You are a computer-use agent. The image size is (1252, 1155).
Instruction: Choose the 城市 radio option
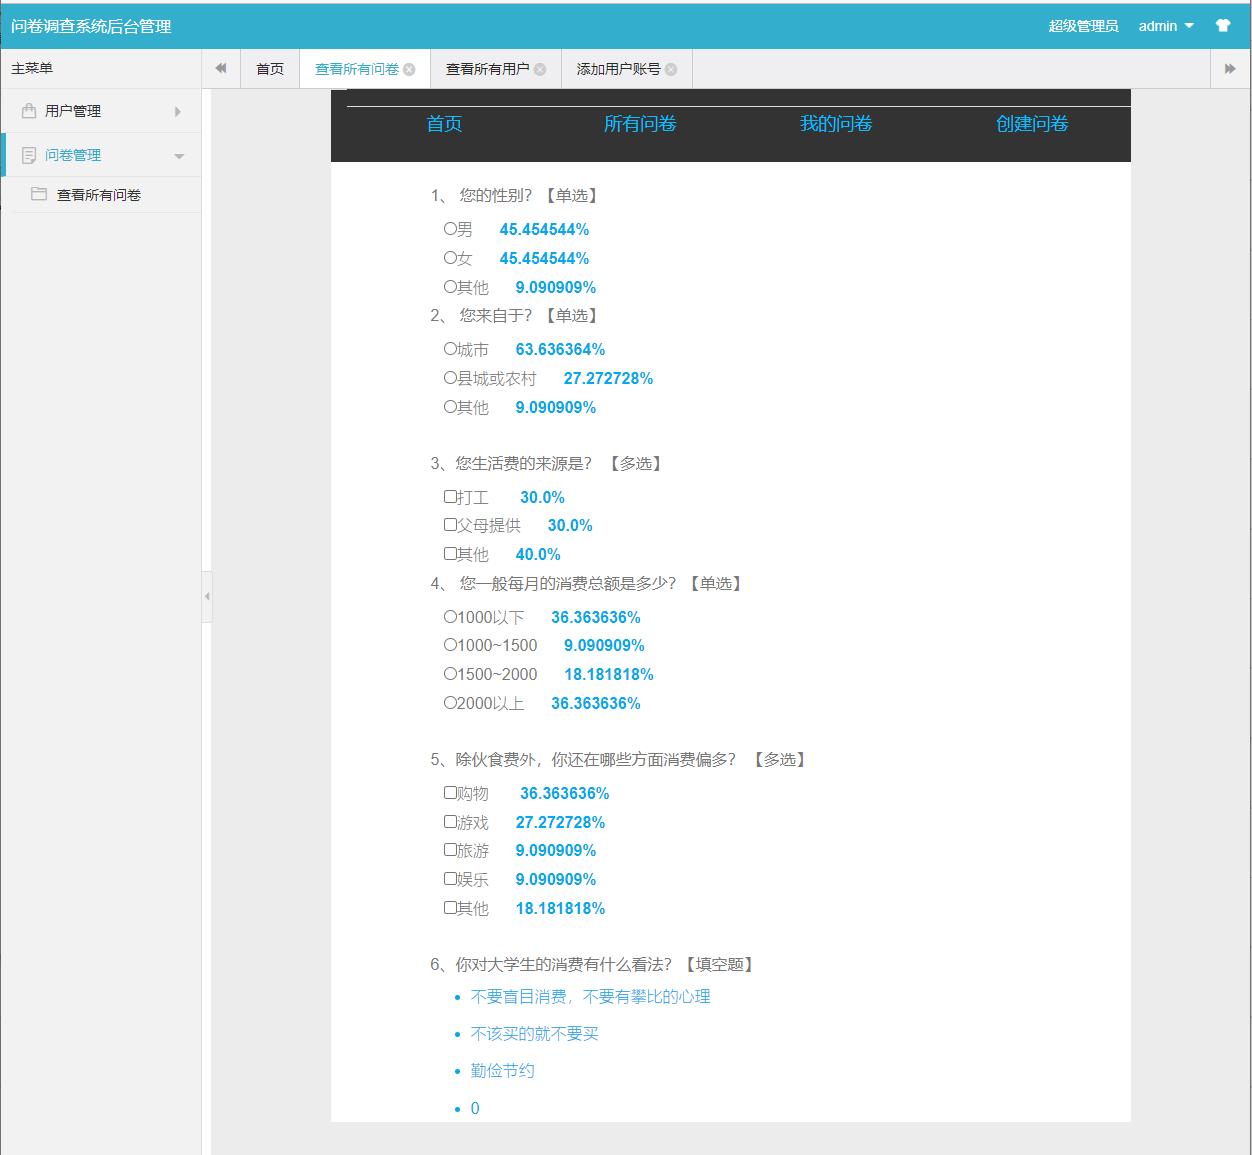click(x=450, y=349)
